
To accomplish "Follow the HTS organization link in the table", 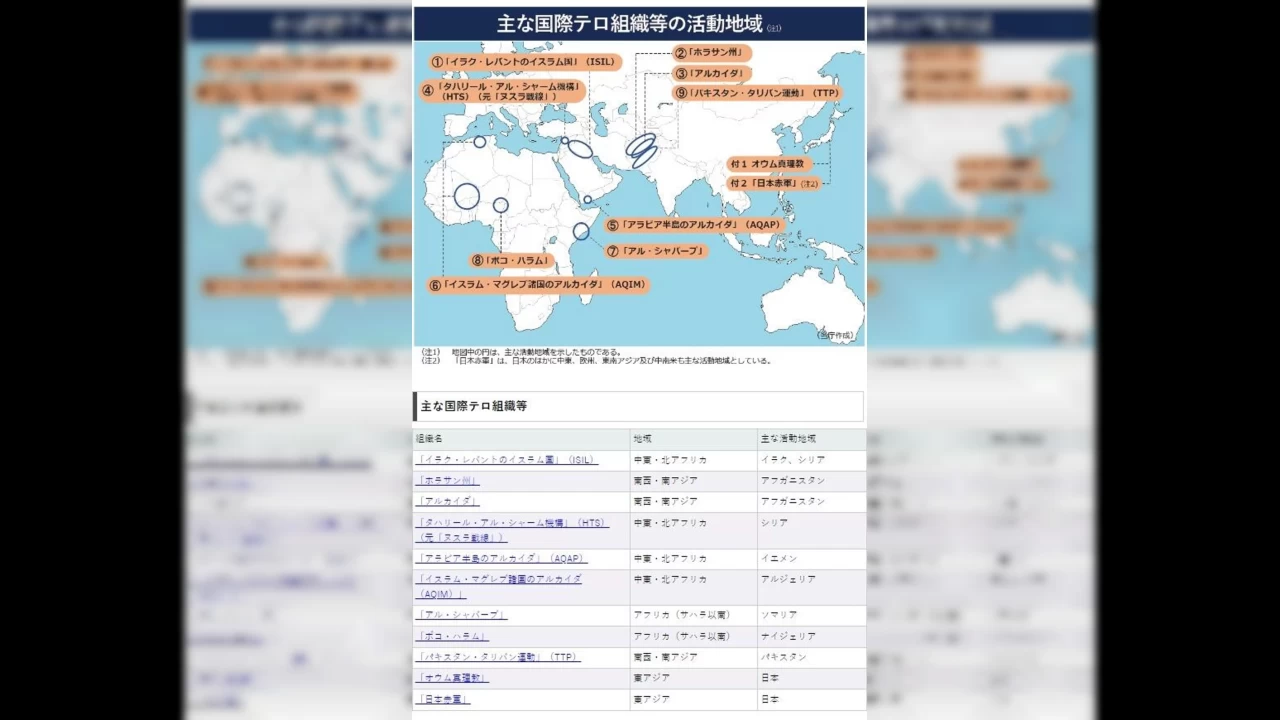I will pos(511,523).
